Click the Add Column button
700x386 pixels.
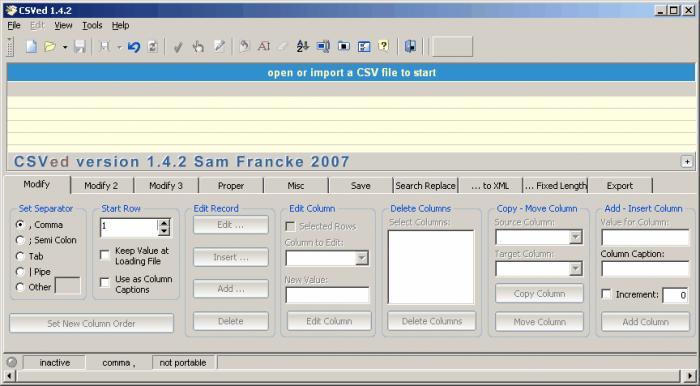645,321
